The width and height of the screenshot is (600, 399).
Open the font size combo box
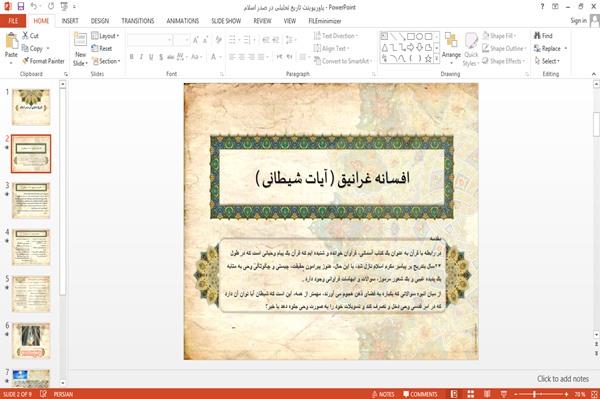point(181,40)
